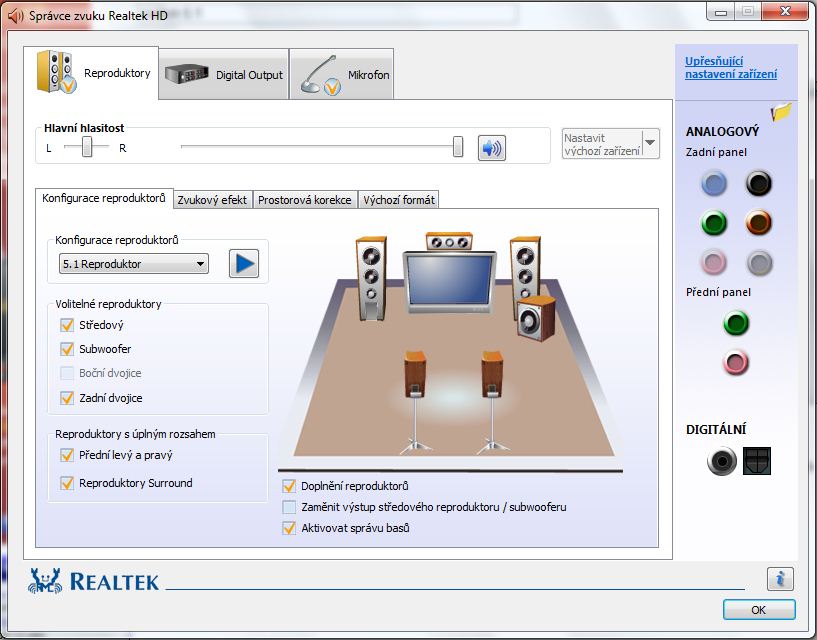
Task: Click the OK button
Action: click(x=758, y=609)
